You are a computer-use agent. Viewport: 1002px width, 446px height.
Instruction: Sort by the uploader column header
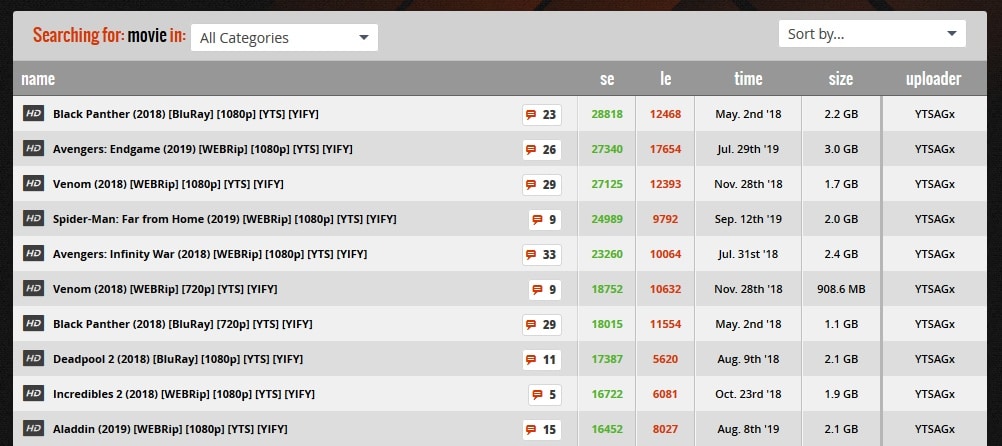pos(934,79)
